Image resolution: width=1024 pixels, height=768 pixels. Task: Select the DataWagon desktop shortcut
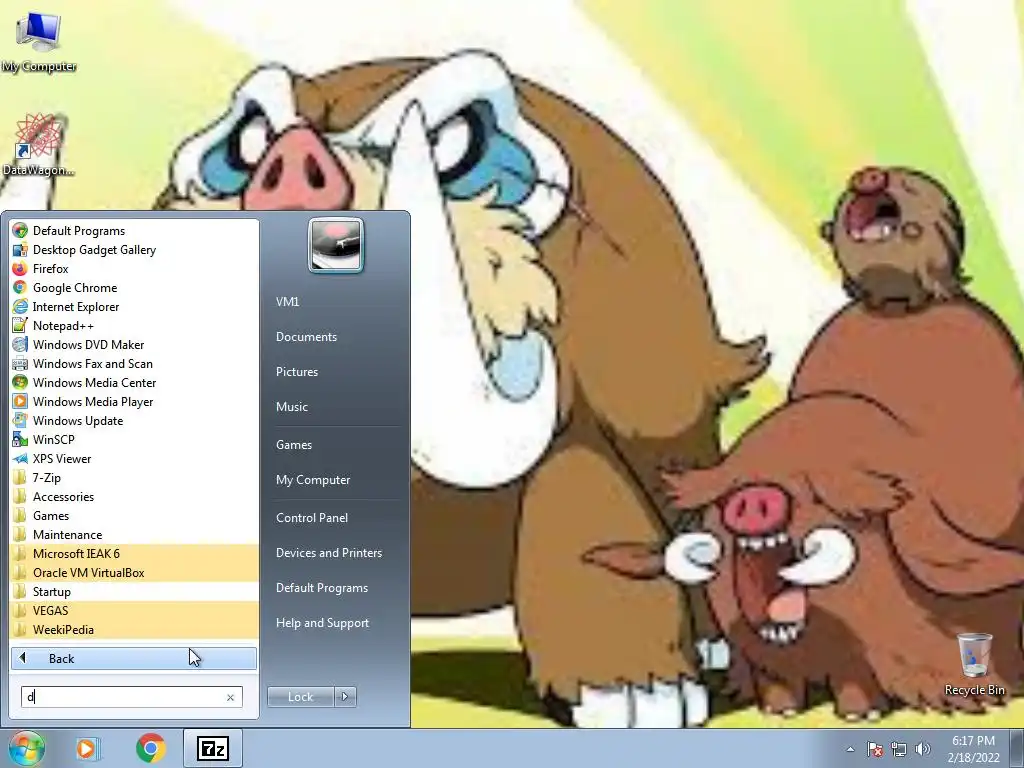click(x=39, y=145)
